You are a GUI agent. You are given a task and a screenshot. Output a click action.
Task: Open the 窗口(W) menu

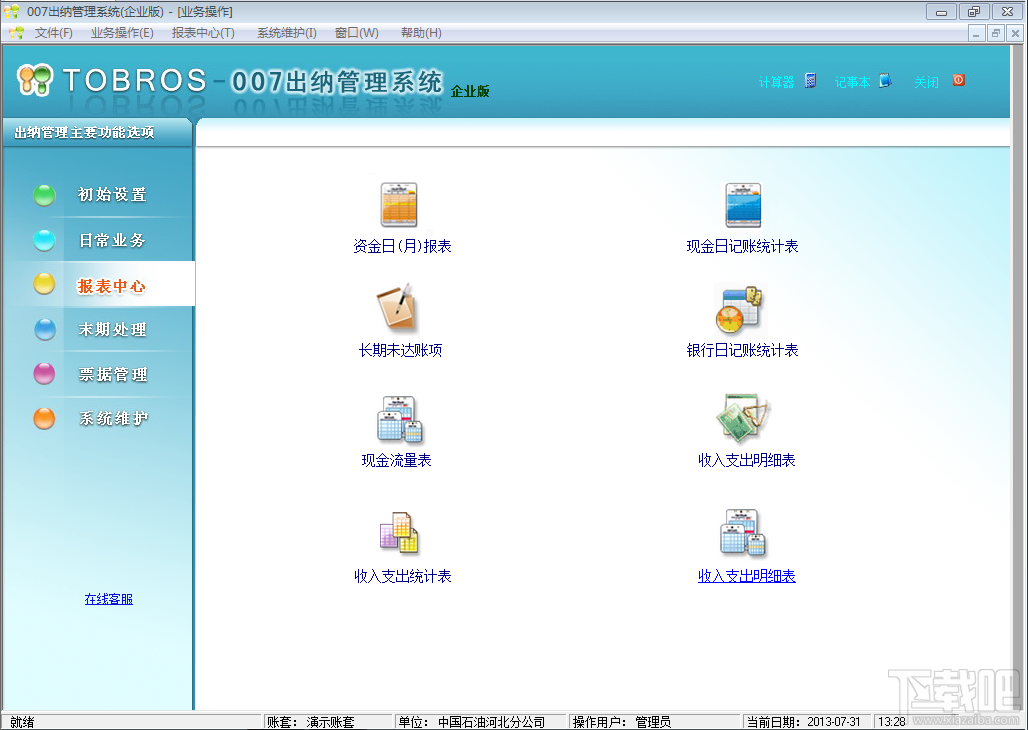(357, 33)
